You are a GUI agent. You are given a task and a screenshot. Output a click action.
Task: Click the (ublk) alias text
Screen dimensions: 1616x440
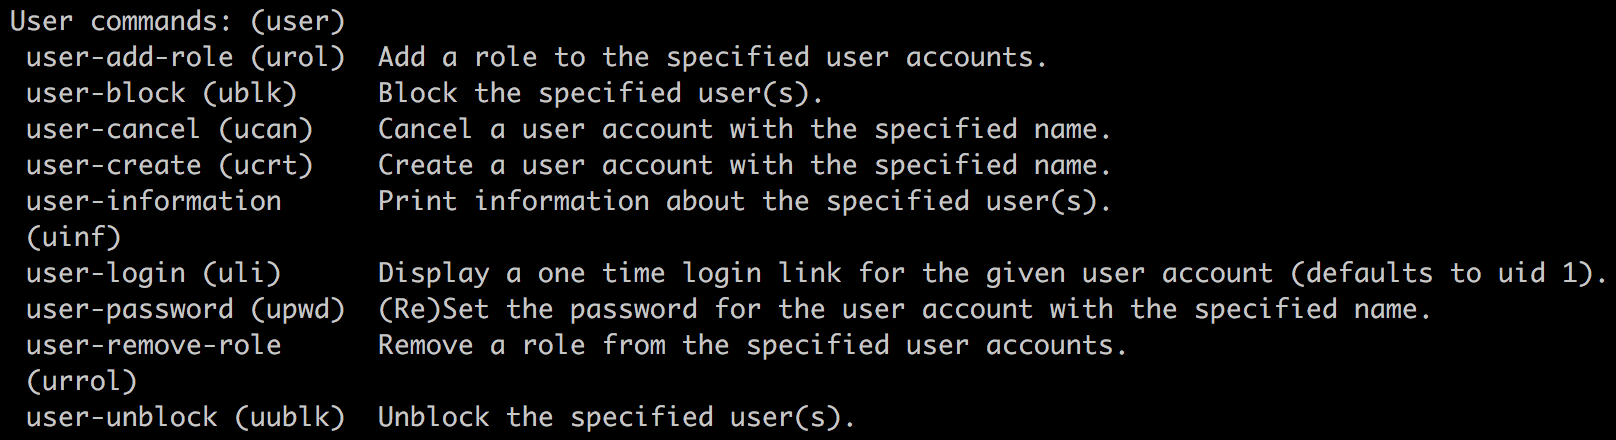[249, 93]
